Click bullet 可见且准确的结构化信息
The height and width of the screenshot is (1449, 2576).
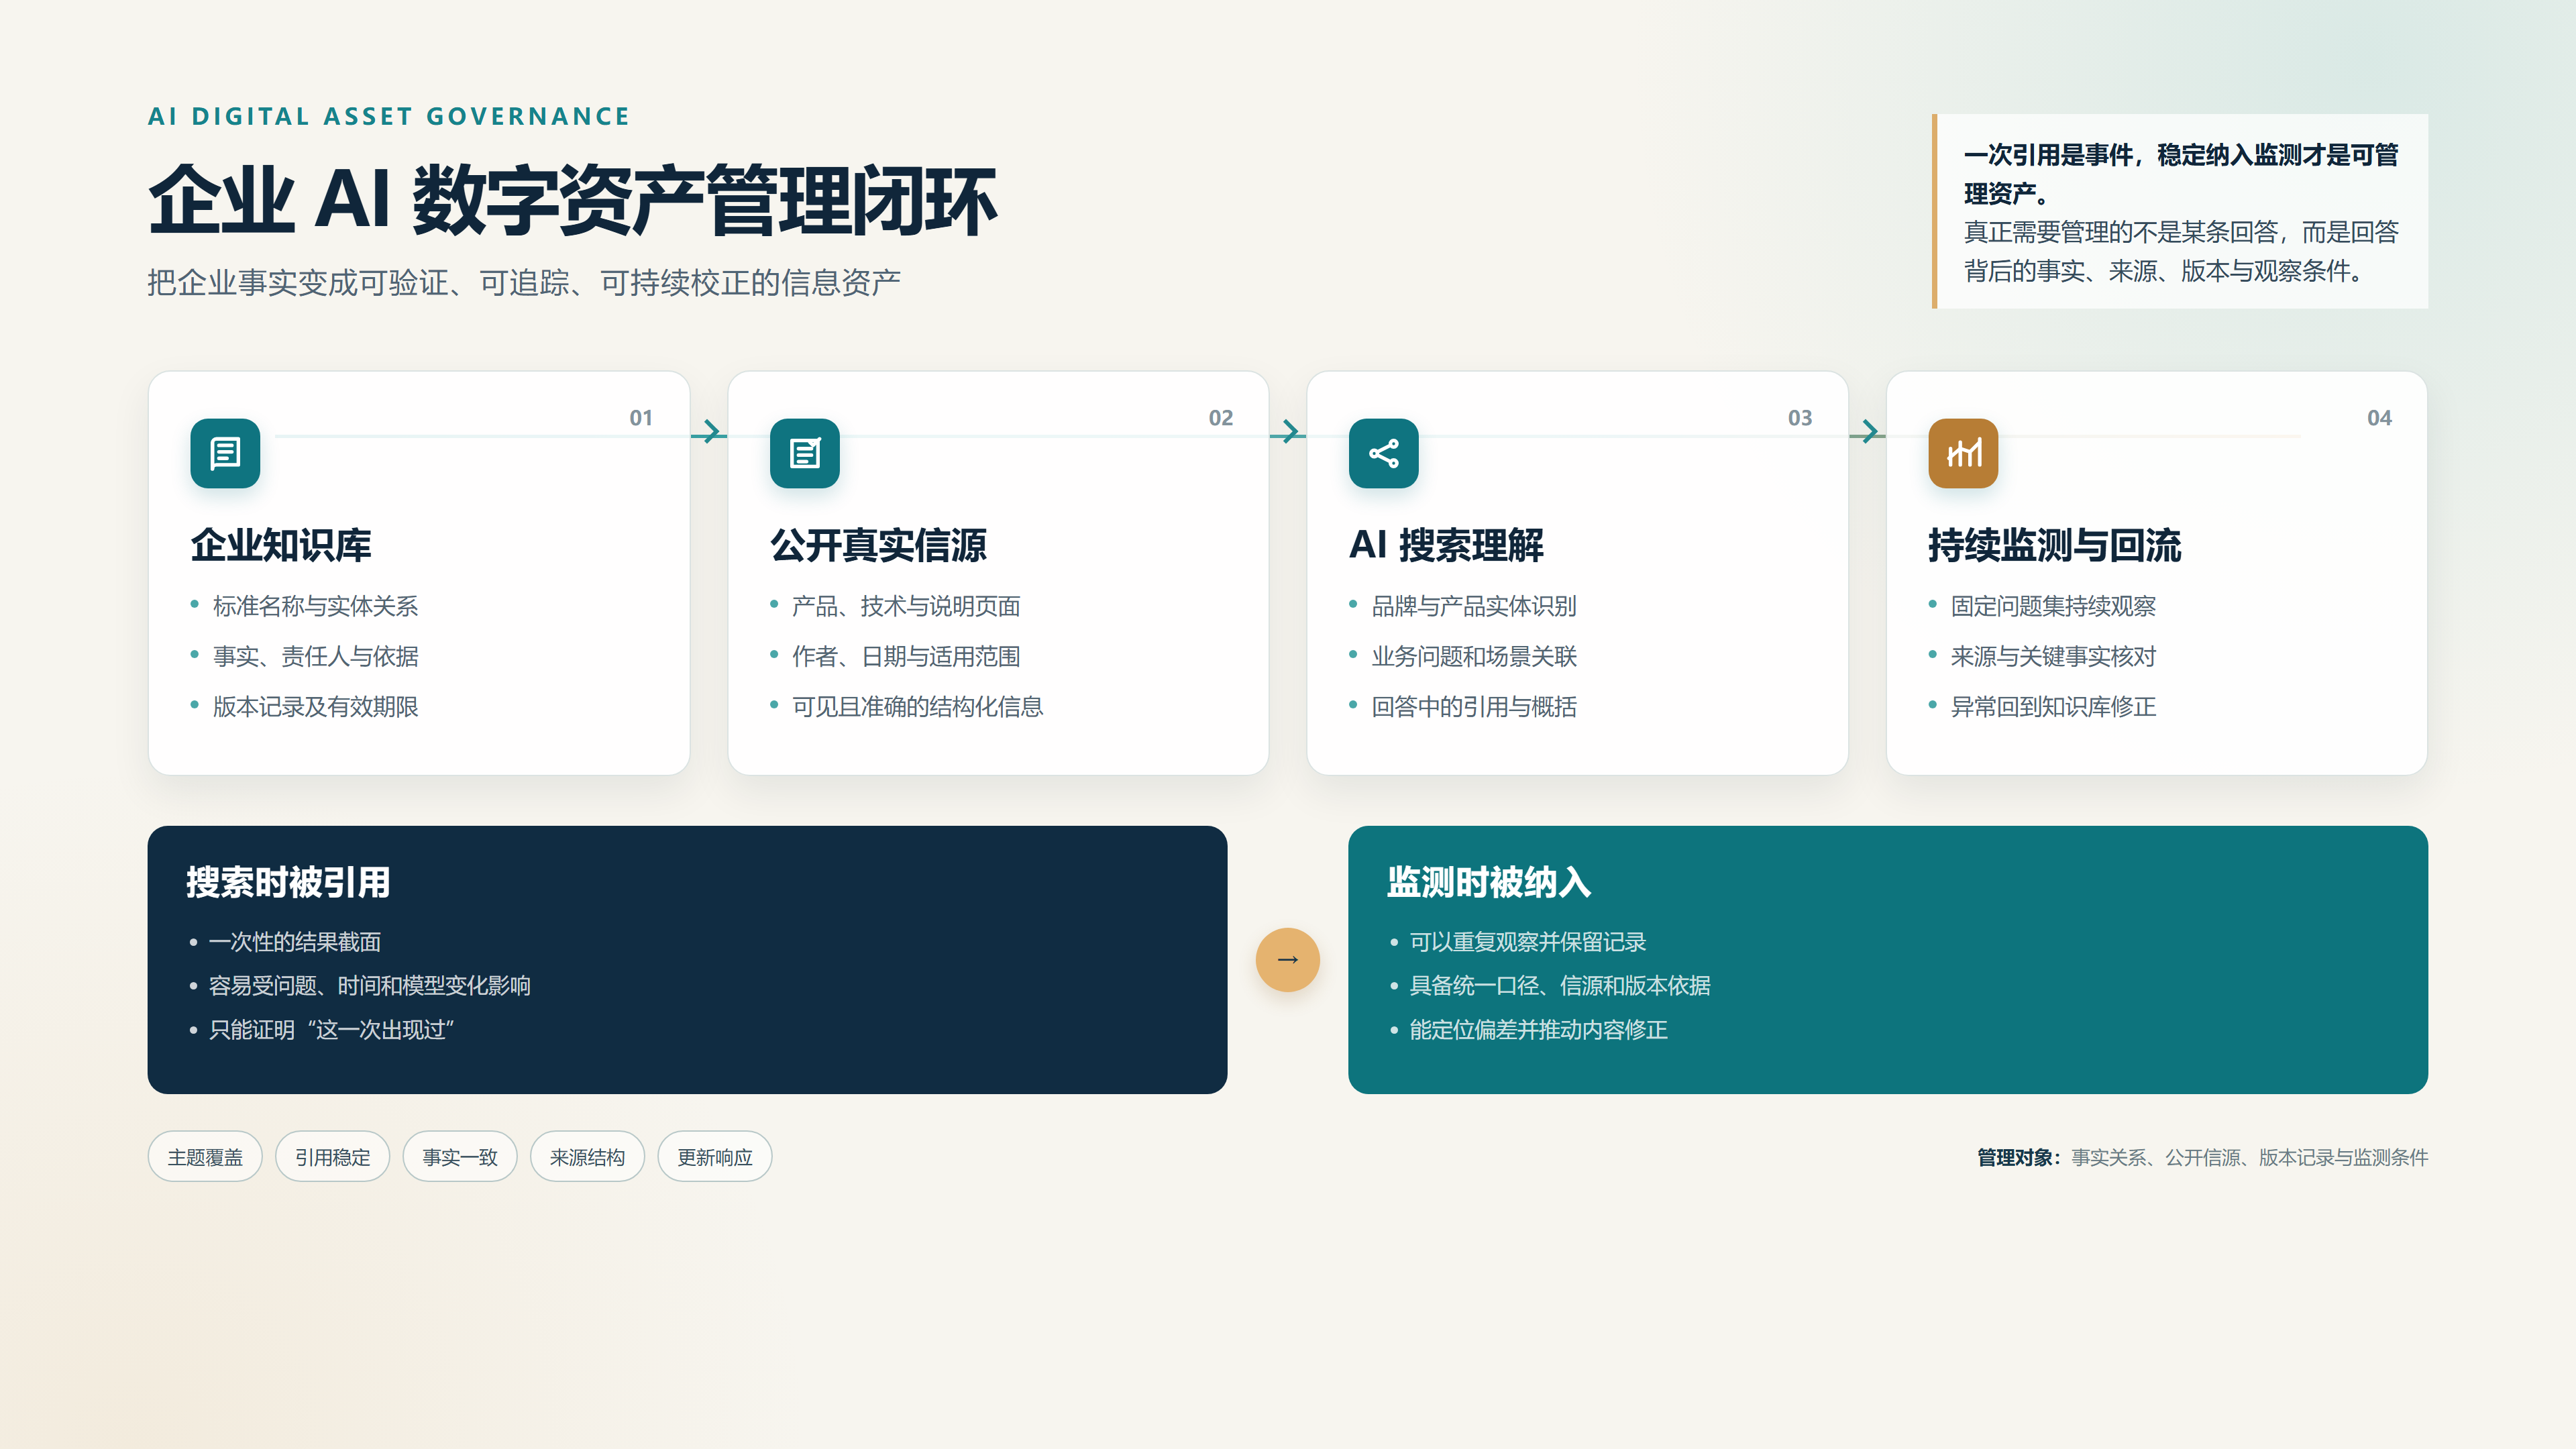(917, 707)
